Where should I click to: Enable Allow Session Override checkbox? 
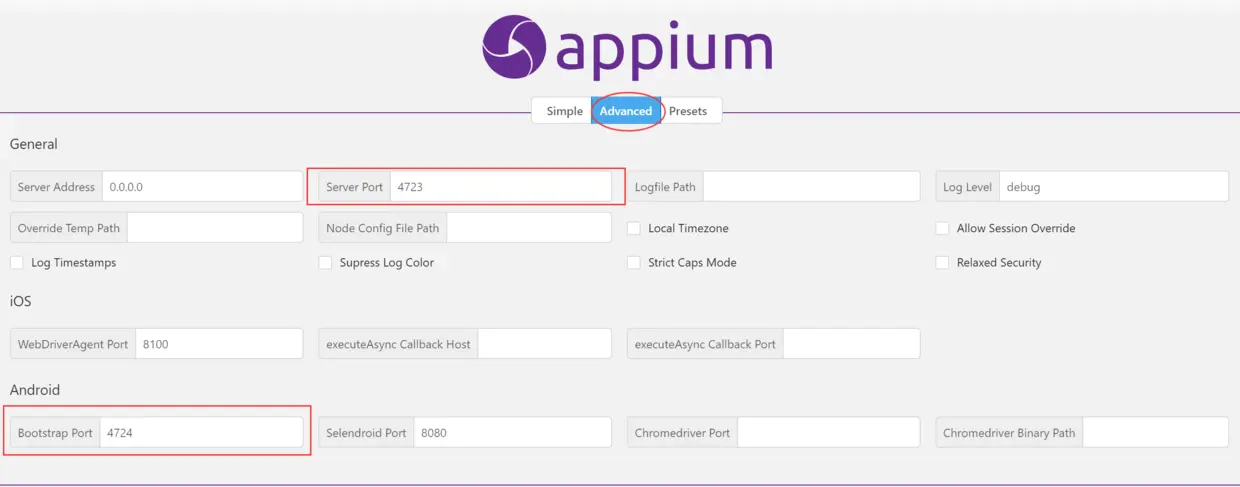tap(942, 228)
